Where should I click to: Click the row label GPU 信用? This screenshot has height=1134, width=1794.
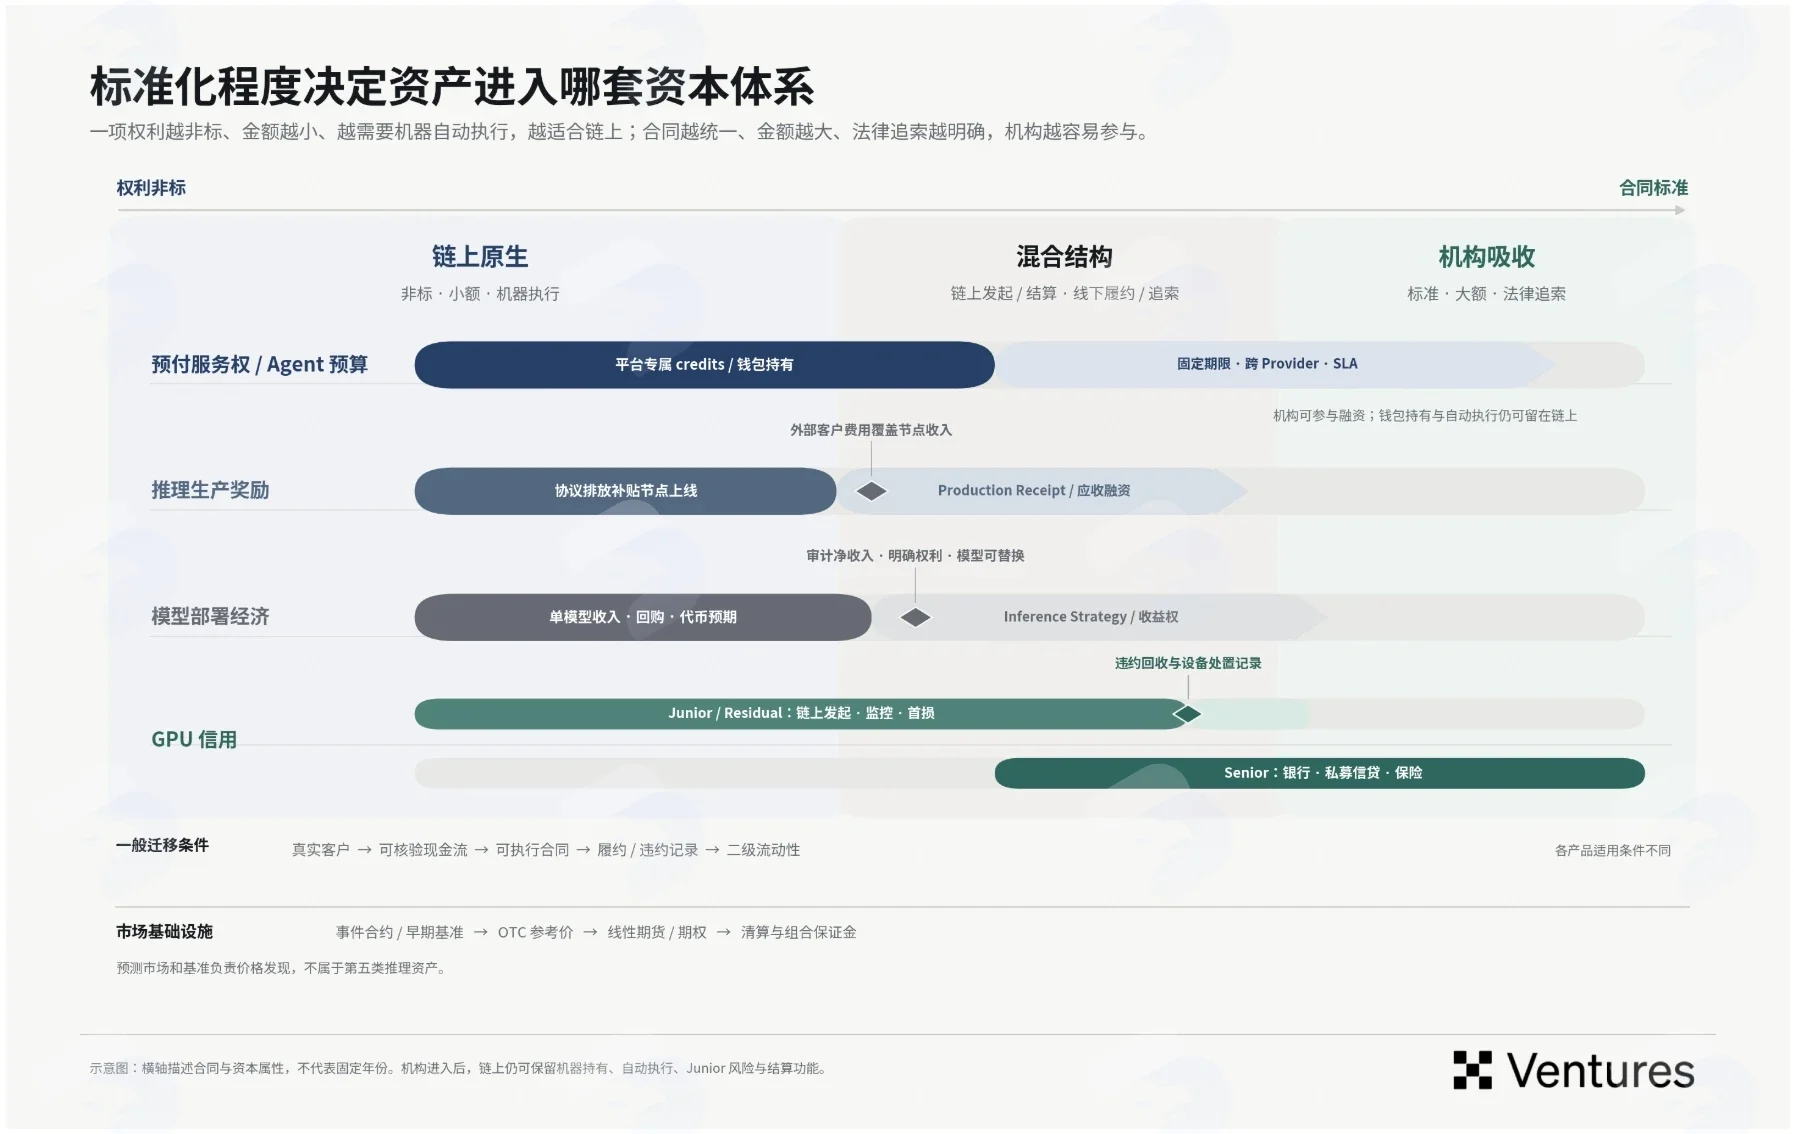click(x=194, y=739)
